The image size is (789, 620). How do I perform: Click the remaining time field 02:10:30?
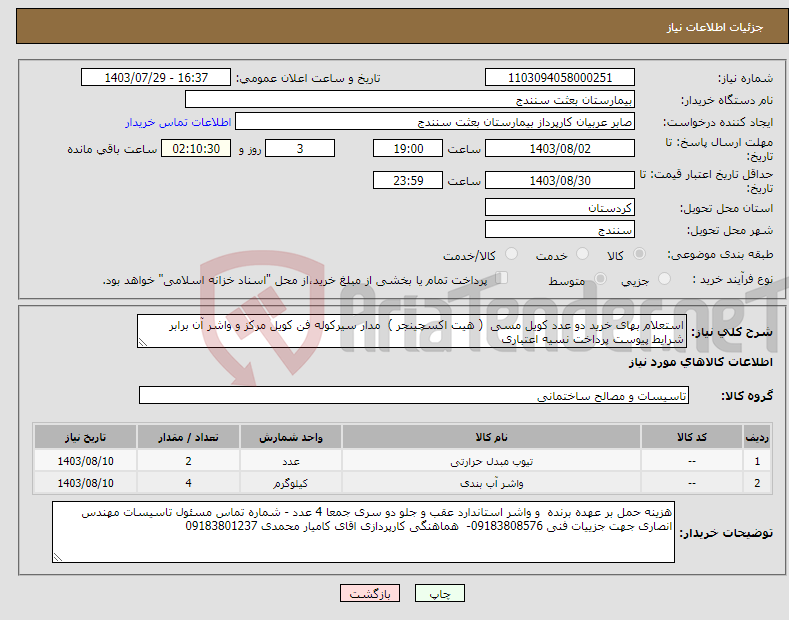click(196, 148)
